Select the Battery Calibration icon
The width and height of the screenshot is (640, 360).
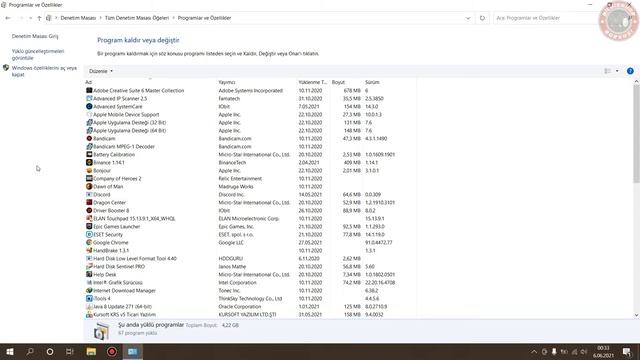[89, 154]
